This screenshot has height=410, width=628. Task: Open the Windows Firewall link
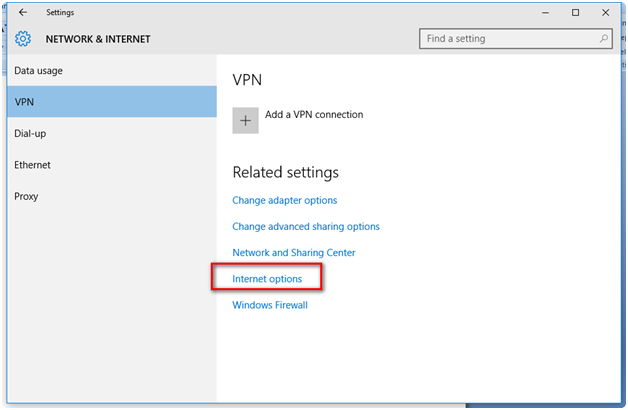tap(270, 305)
